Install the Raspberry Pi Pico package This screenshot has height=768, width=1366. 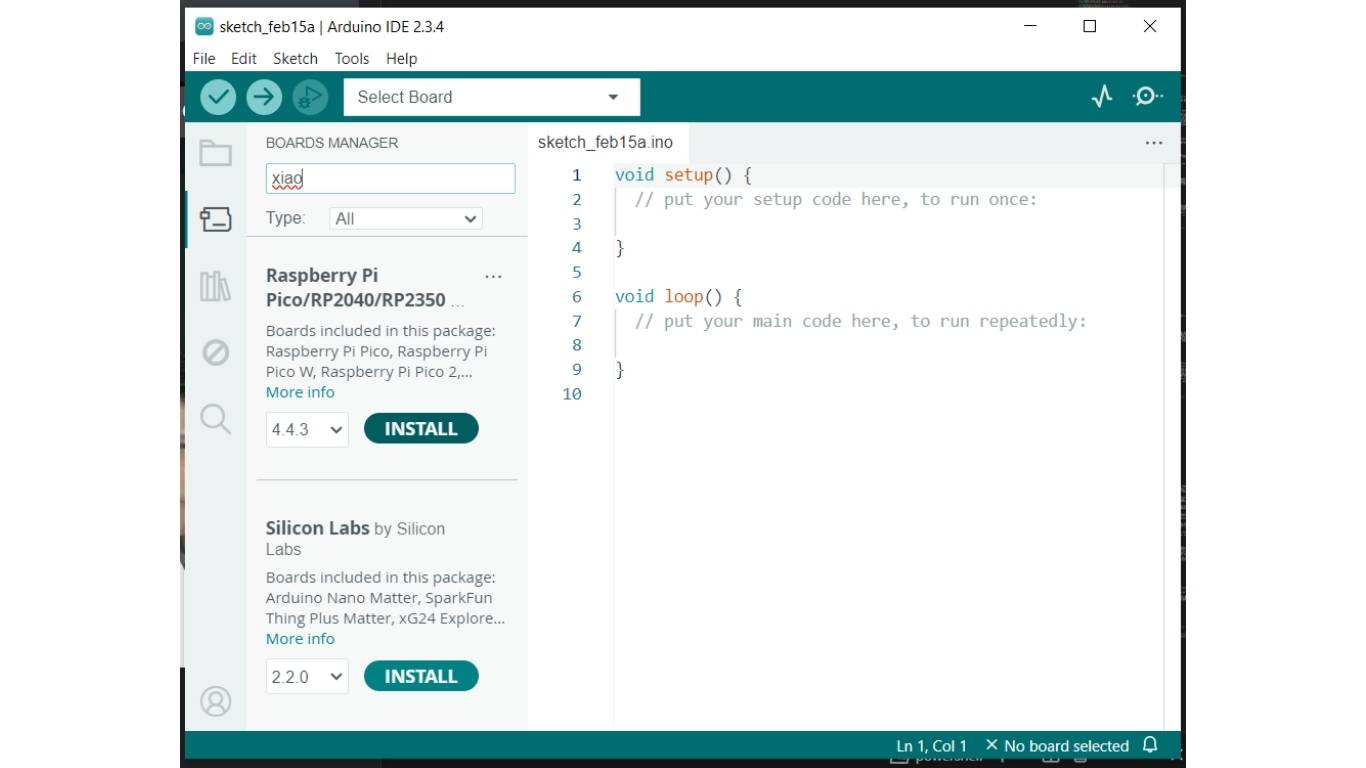[x=421, y=429]
